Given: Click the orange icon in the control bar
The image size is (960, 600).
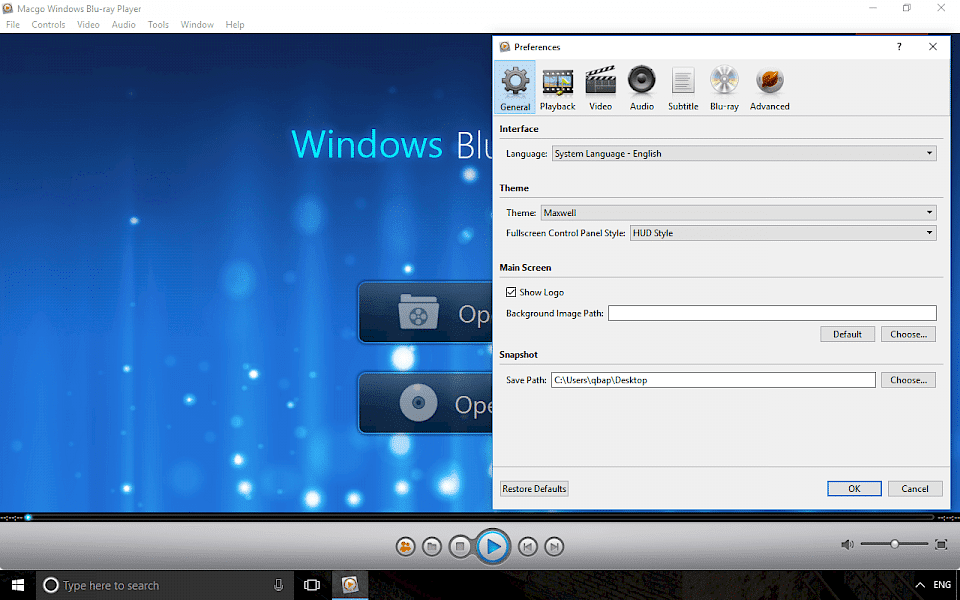Looking at the screenshot, I should pos(405,546).
